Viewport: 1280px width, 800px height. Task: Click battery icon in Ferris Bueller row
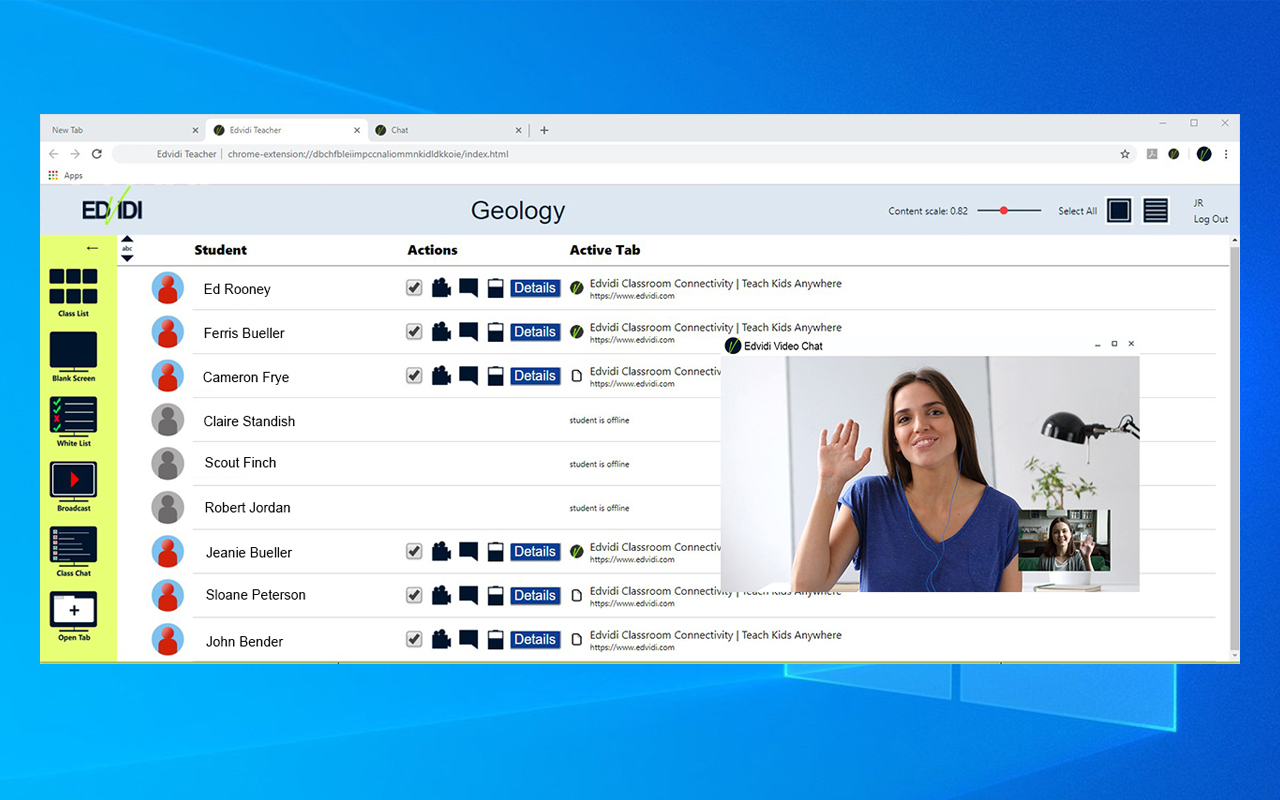[x=495, y=332]
